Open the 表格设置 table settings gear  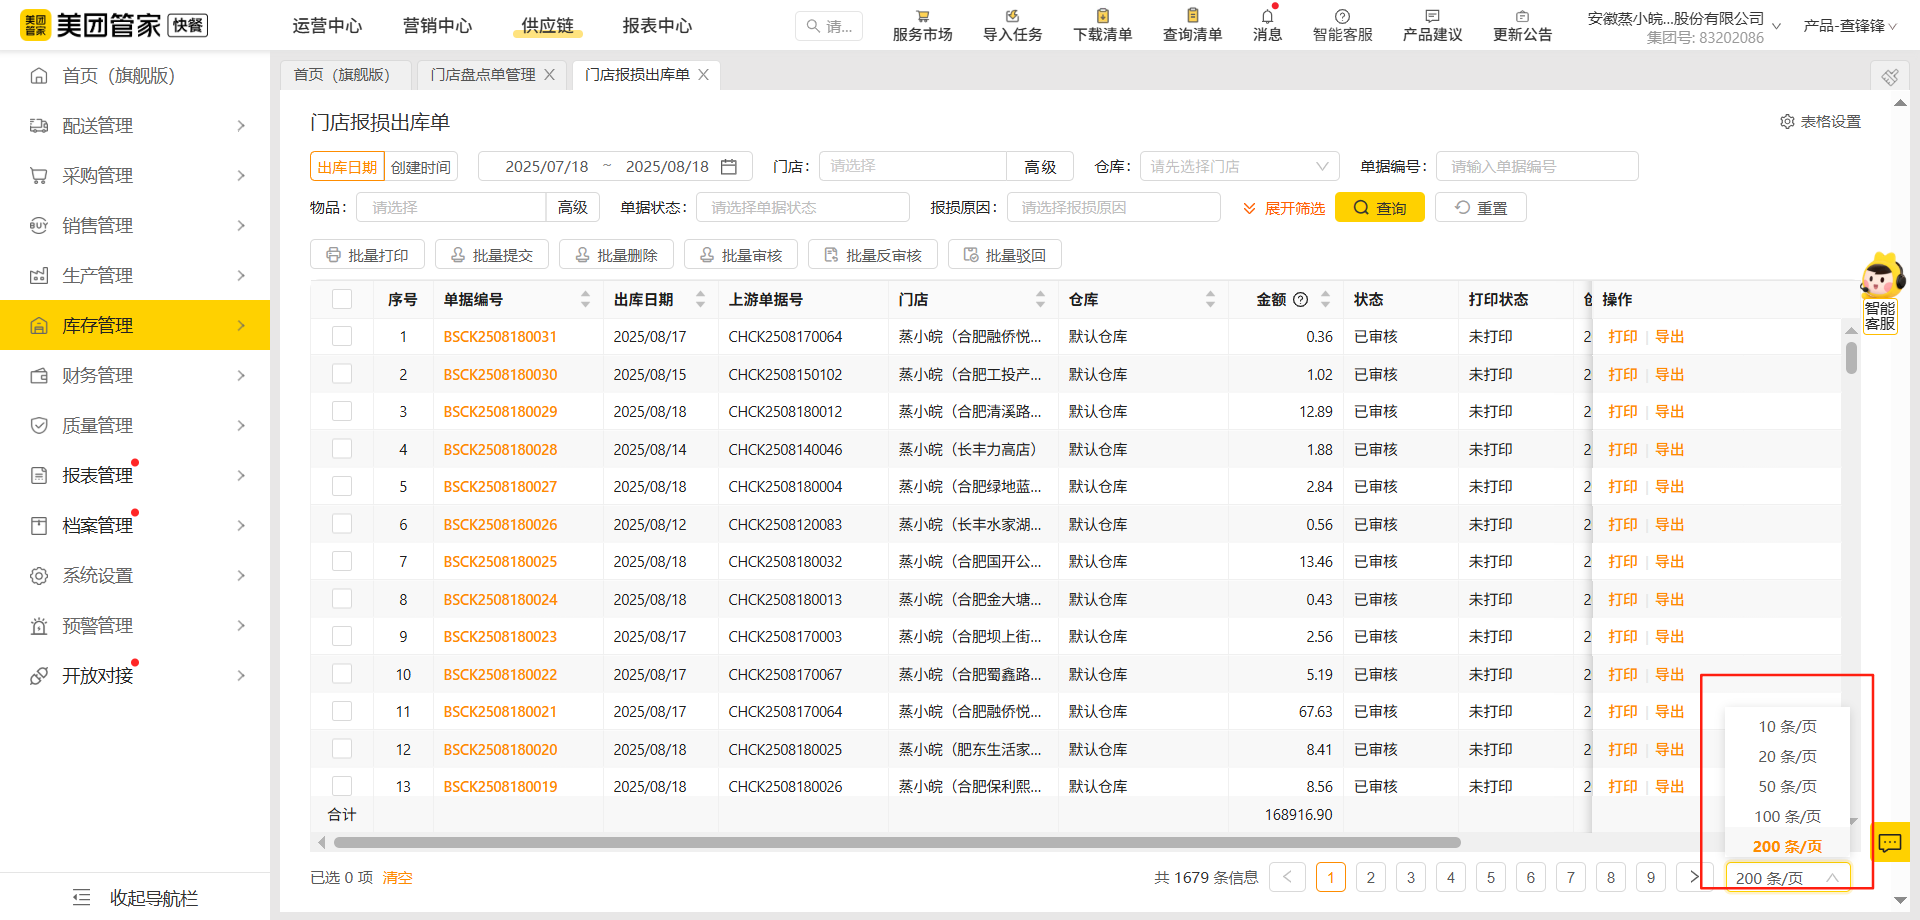click(1788, 121)
